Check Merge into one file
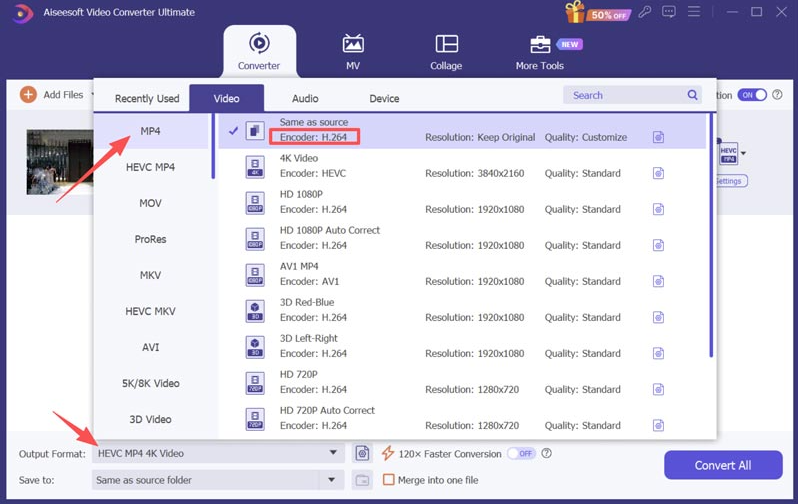Image resolution: width=798 pixels, height=504 pixels. (389, 480)
